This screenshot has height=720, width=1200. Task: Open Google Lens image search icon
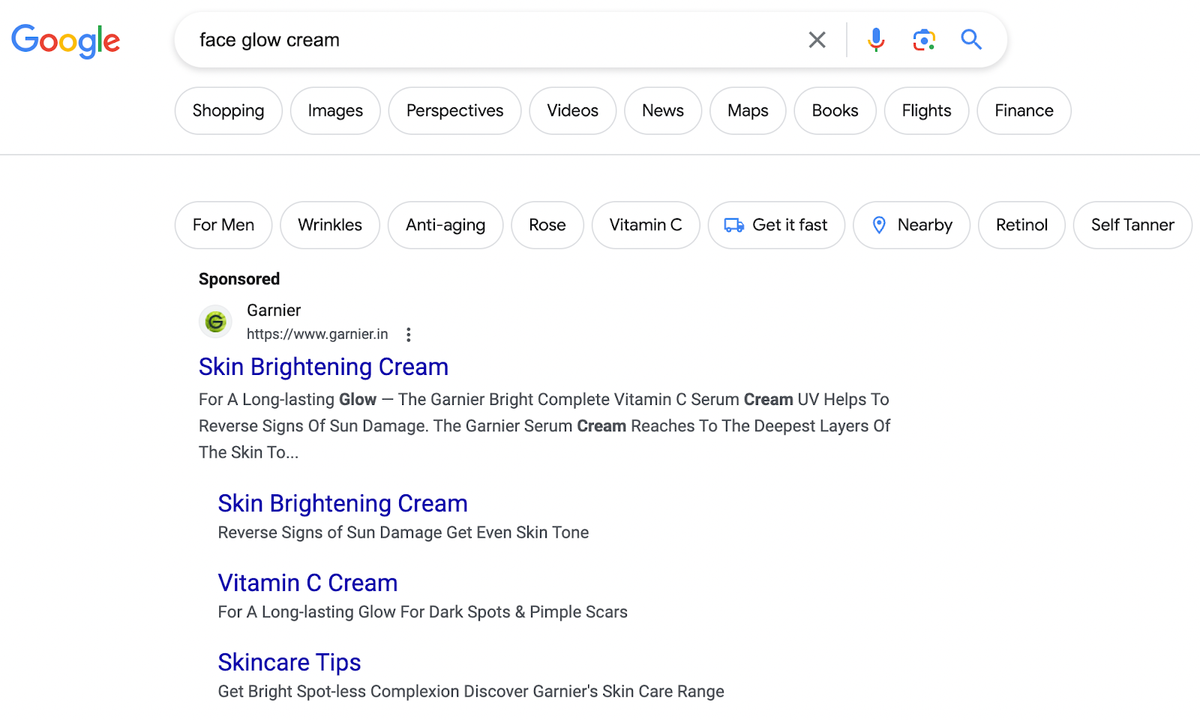click(x=924, y=40)
